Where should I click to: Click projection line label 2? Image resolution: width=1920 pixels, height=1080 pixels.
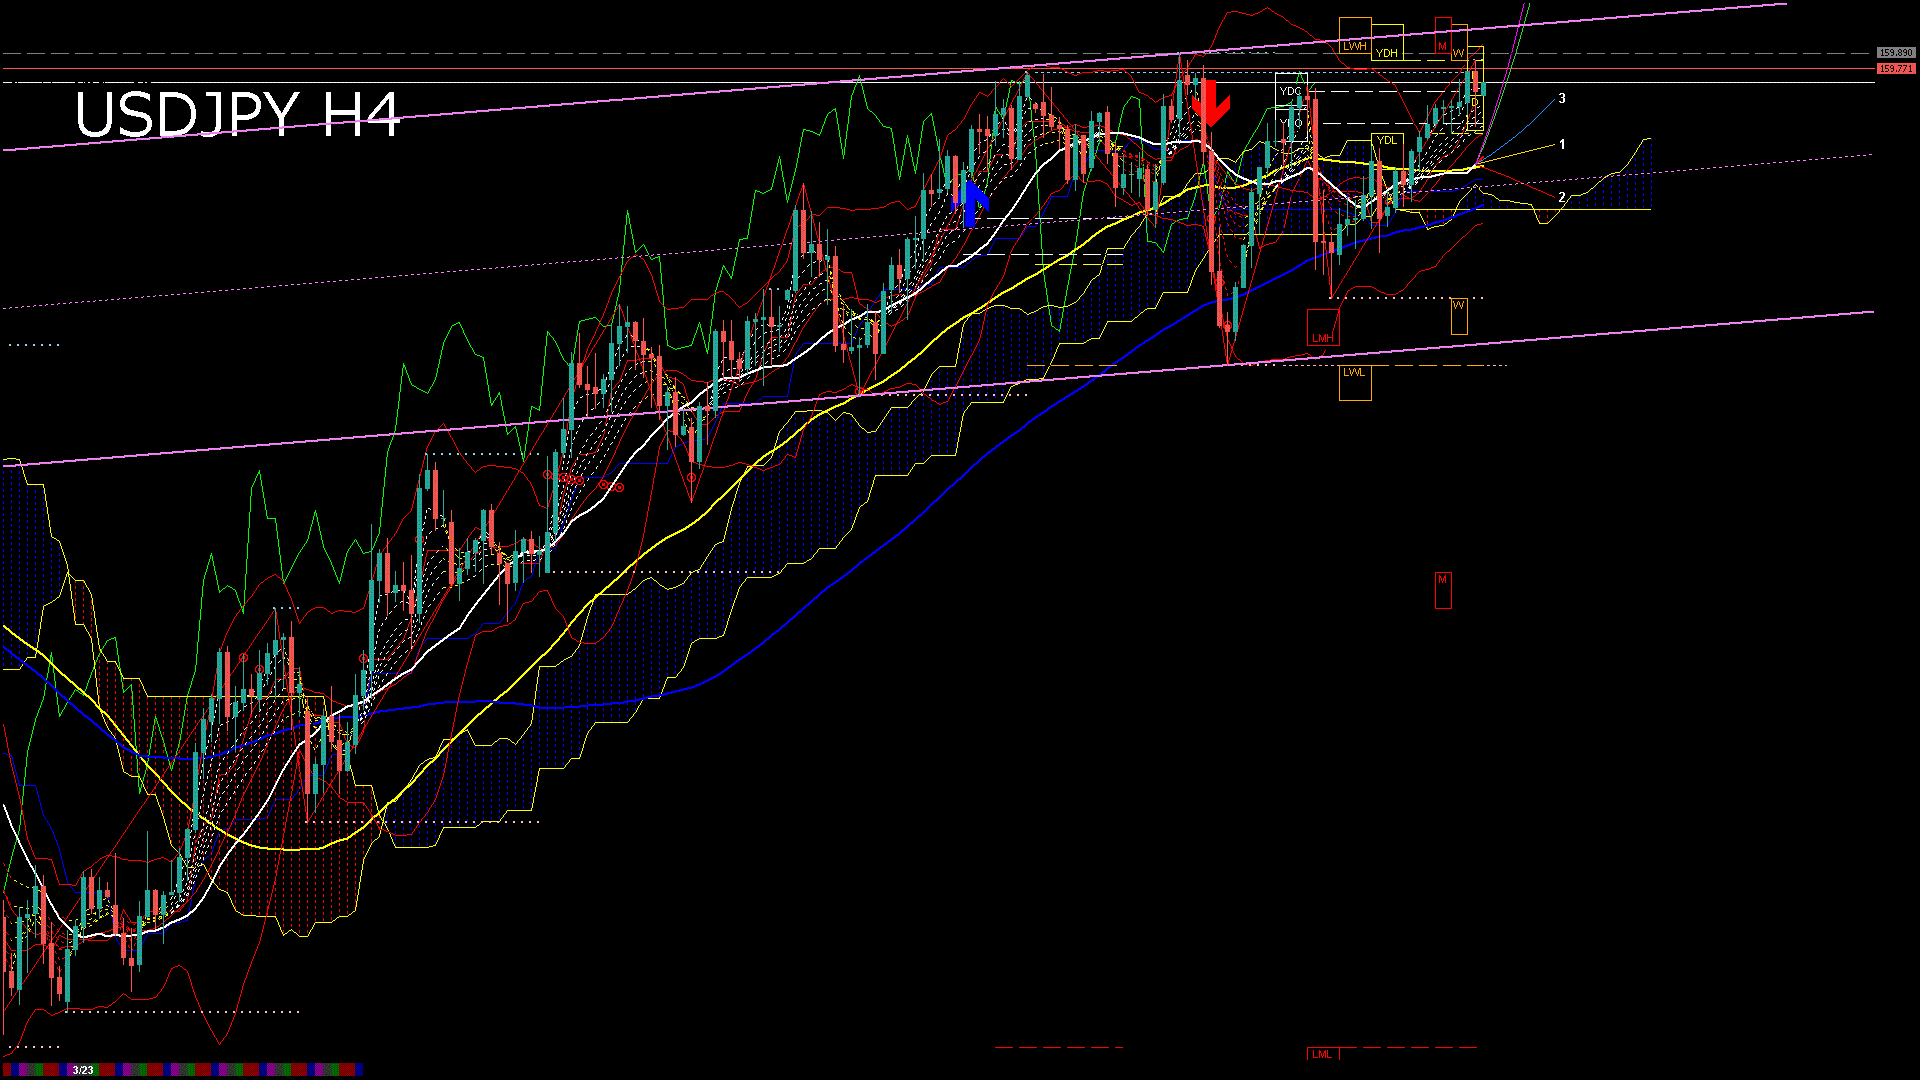(x=1562, y=197)
